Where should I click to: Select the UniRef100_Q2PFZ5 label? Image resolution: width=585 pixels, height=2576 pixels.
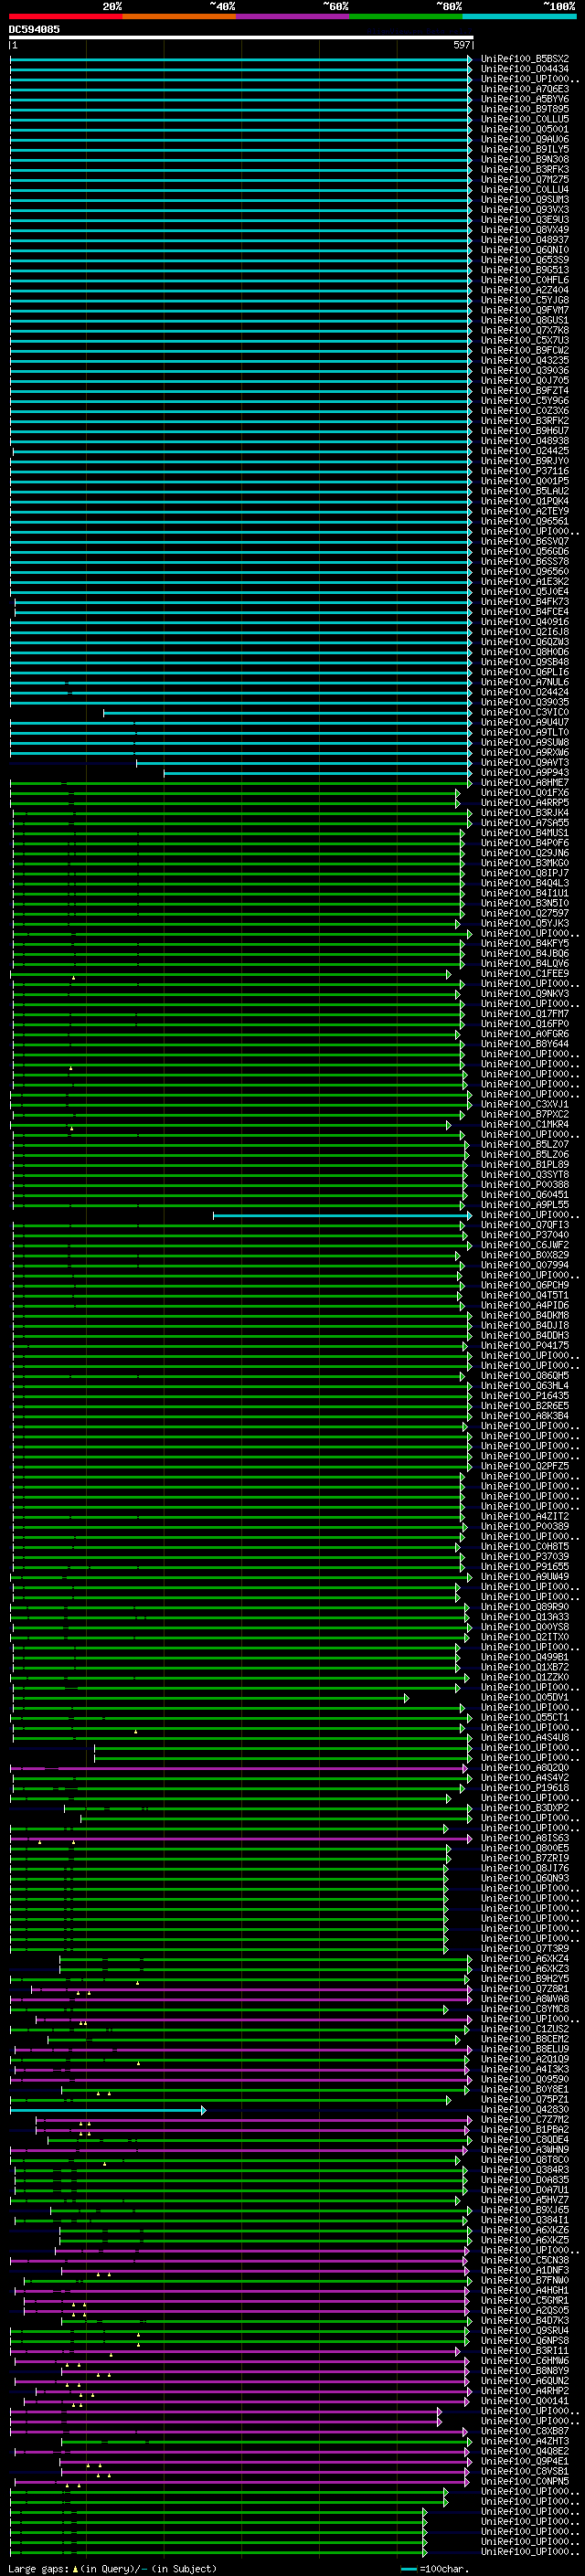(x=525, y=1466)
